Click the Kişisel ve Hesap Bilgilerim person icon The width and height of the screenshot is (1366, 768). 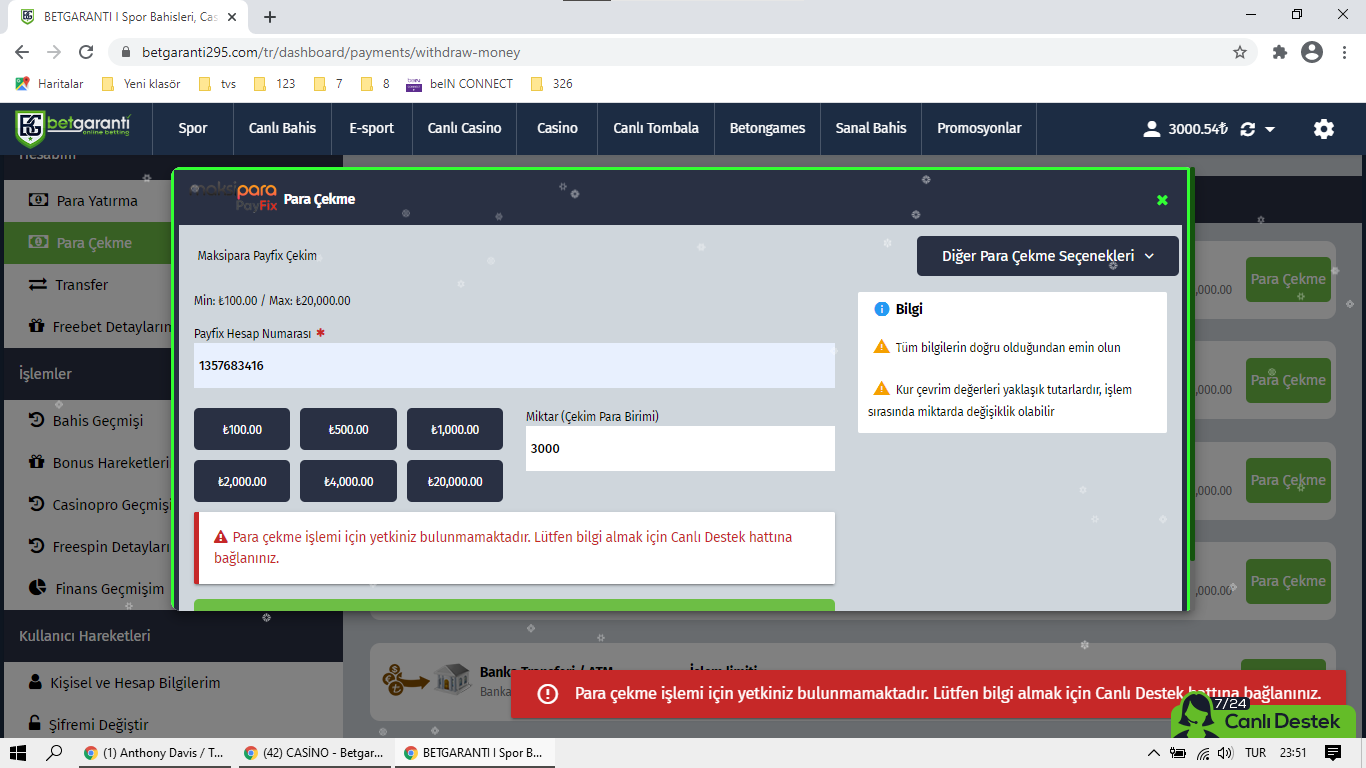point(34,682)
